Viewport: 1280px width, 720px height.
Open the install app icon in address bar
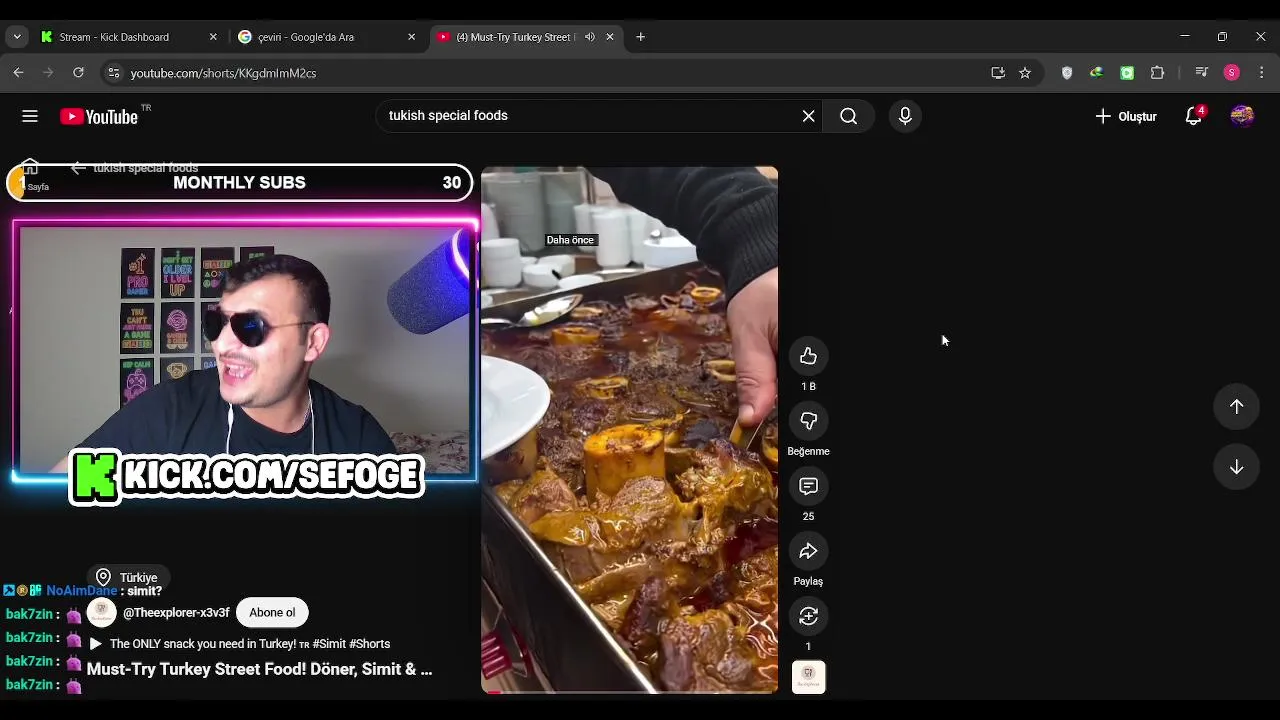[997, 73]
